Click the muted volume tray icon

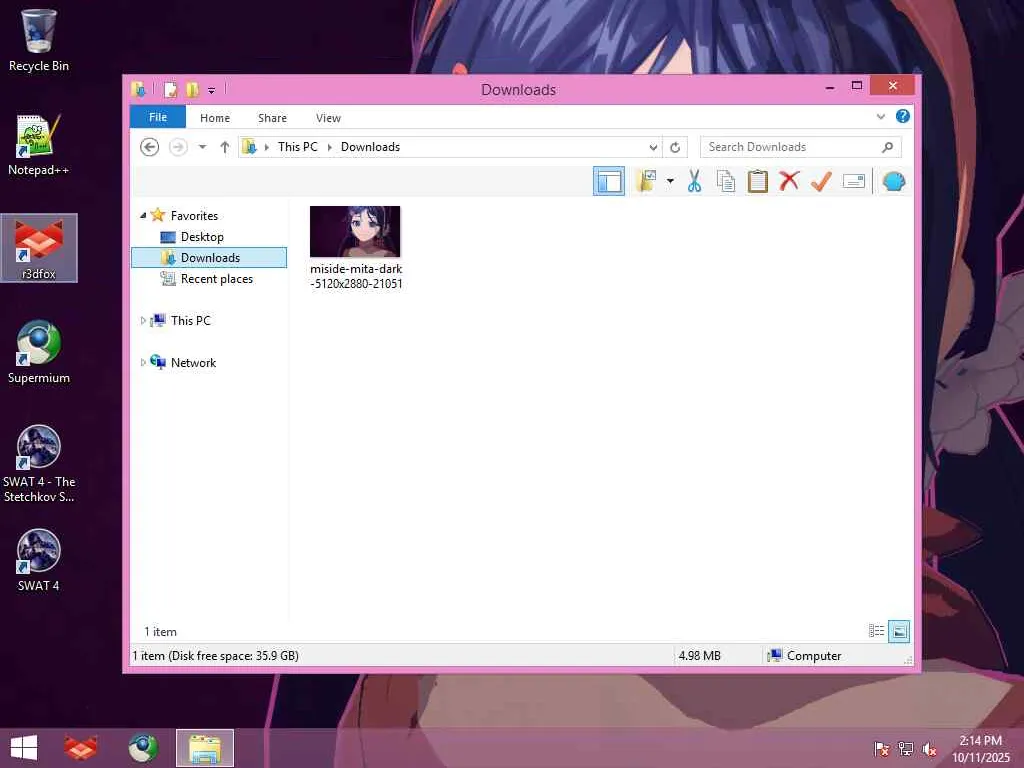(929, 749)
